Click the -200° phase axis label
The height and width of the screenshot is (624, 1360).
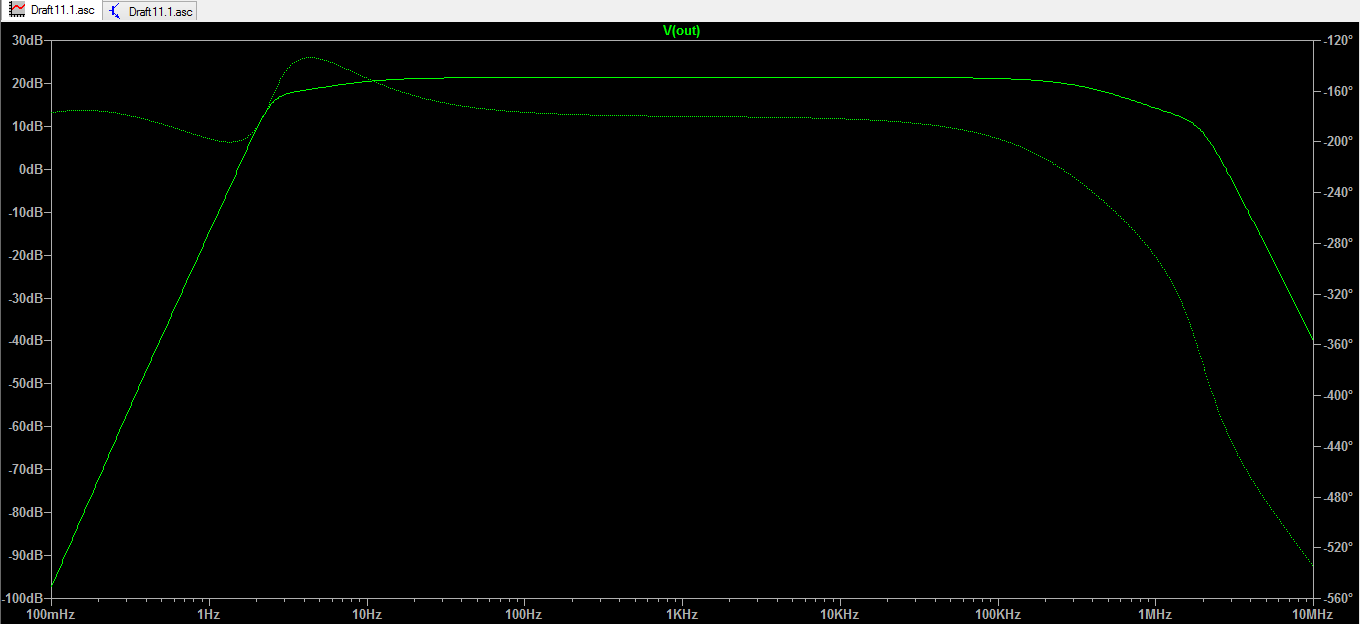[1337, 142]
